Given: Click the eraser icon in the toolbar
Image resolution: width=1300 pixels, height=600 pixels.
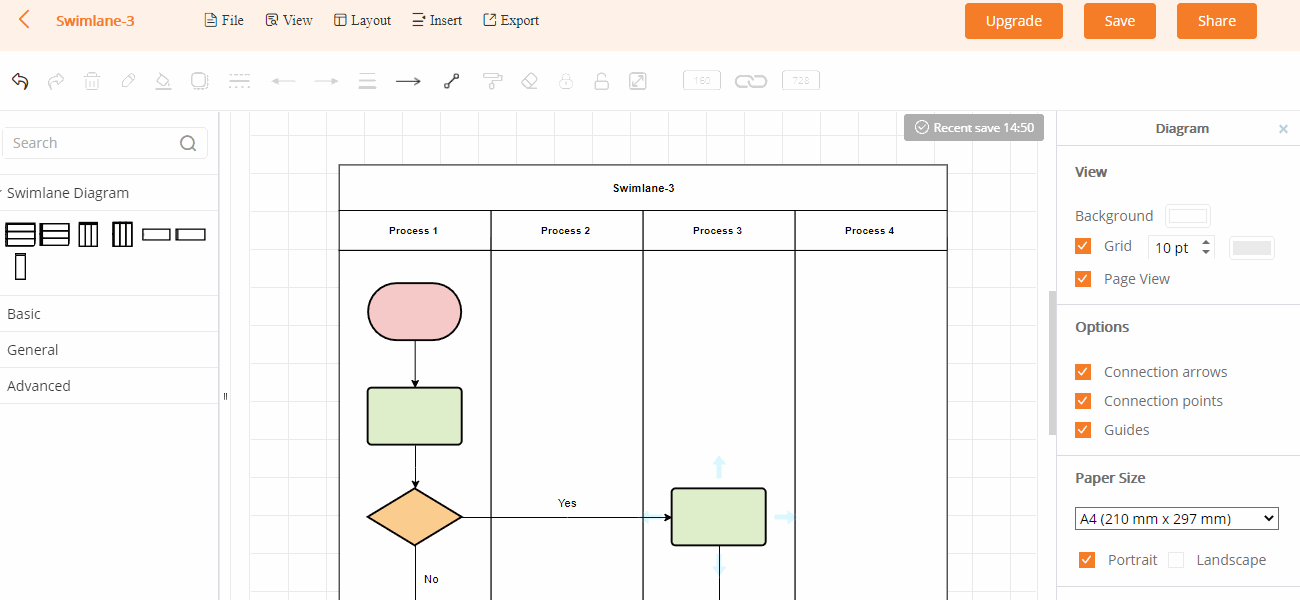Looking at the screenshot, I should click(530, 81).
